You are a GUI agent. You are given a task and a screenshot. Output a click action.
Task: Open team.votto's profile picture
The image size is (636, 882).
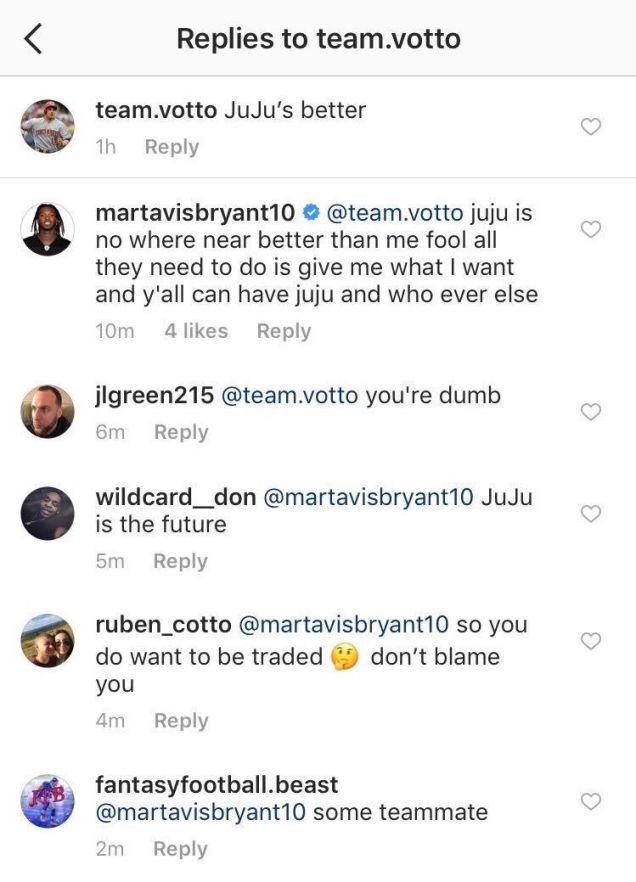coord(48,126)
